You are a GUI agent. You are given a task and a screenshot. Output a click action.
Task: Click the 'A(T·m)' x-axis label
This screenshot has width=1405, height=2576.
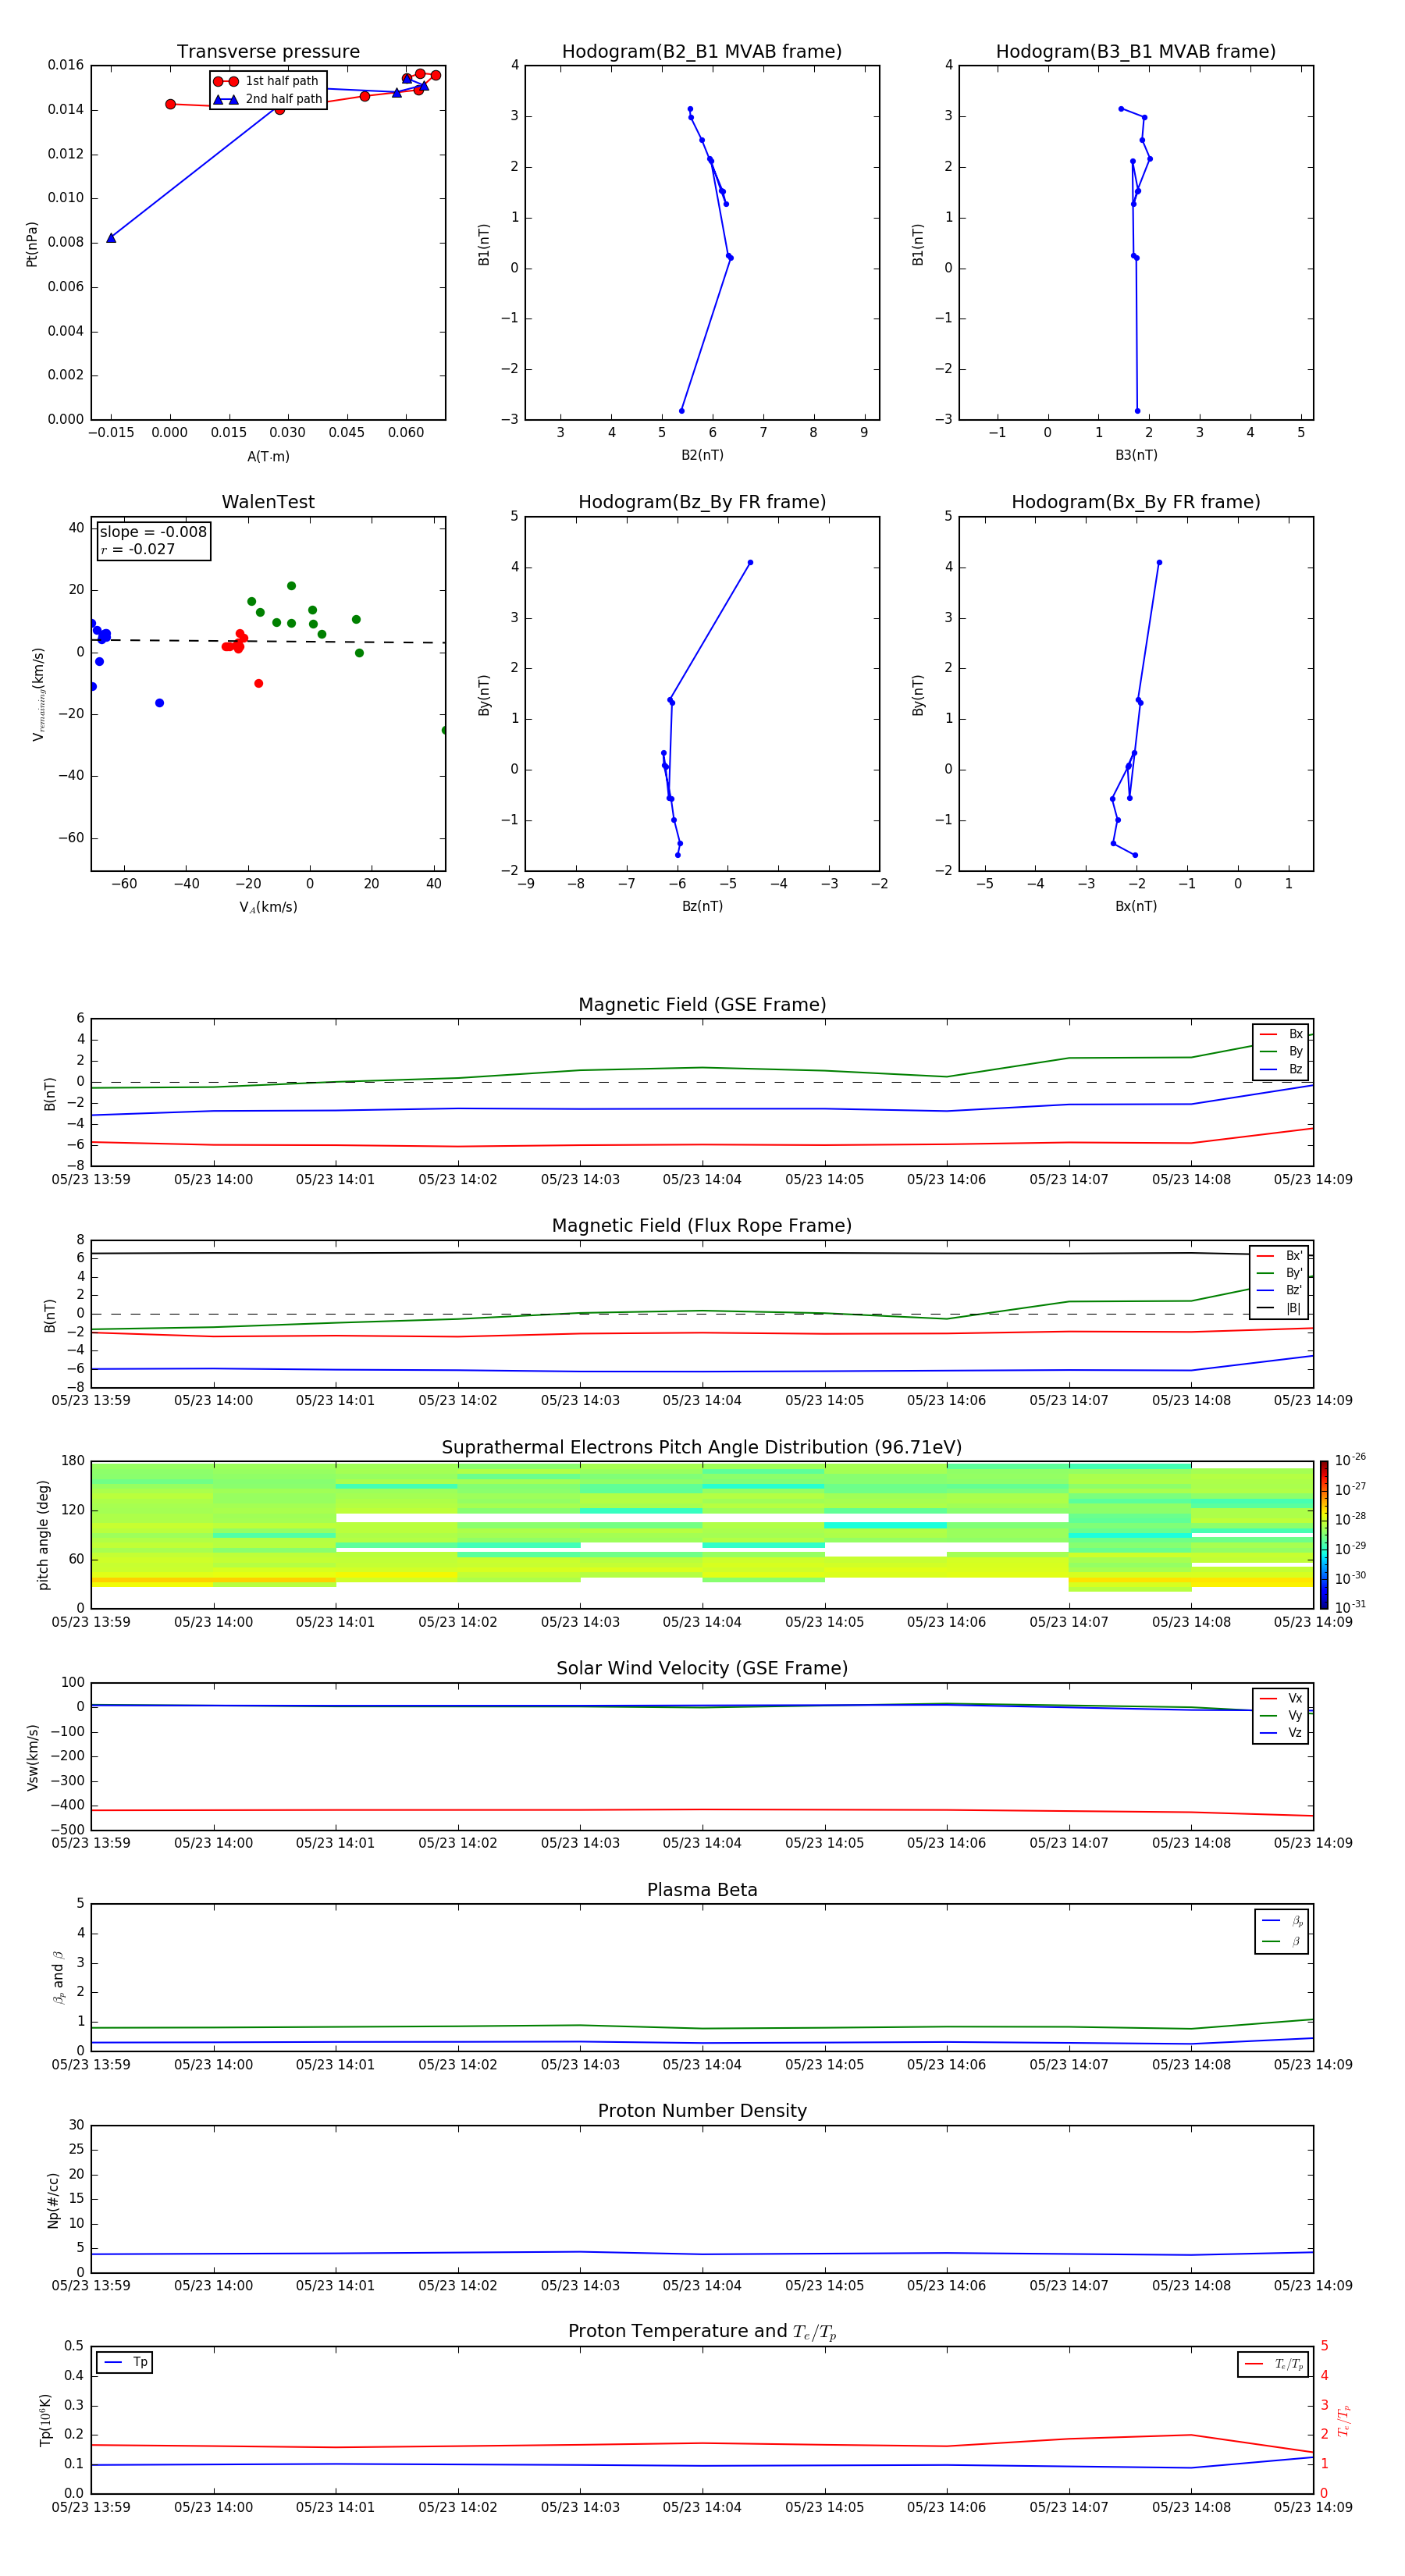pos(268,457)
